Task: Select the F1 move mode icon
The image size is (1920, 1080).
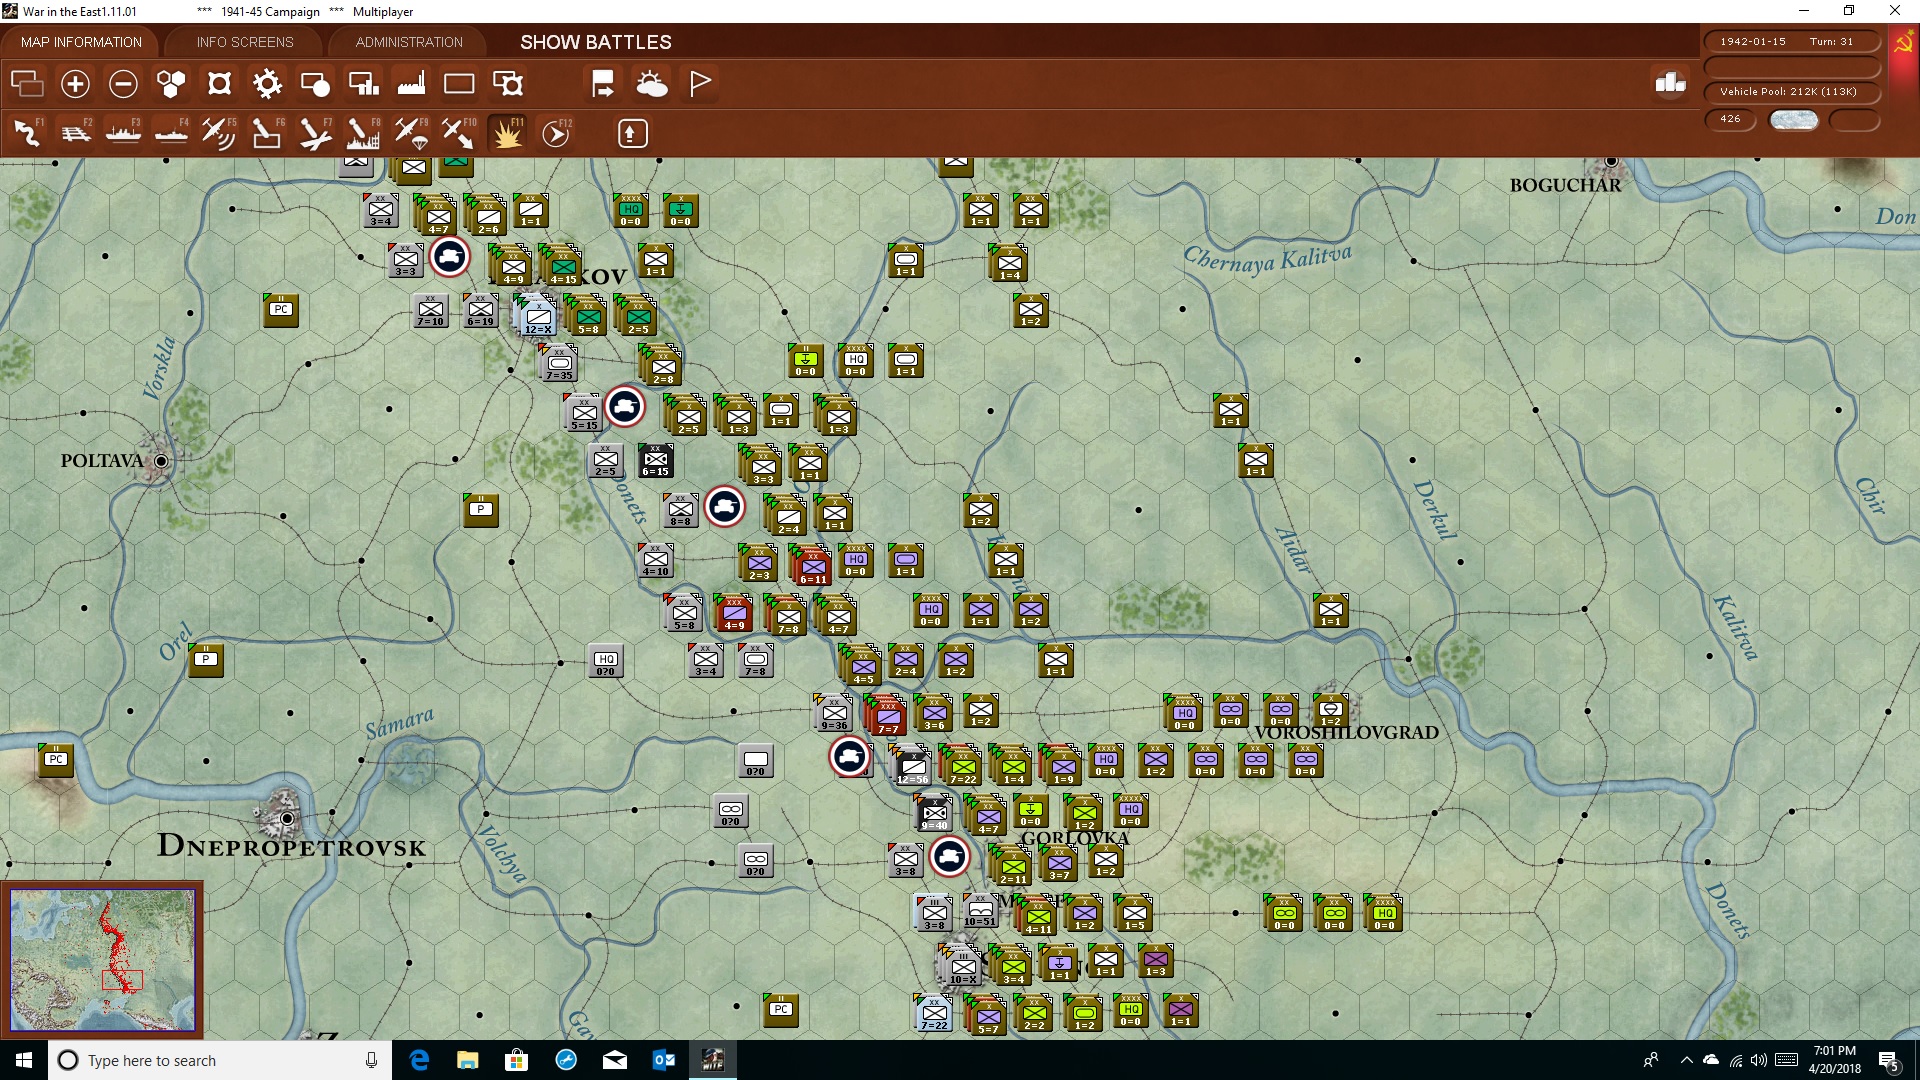Action: 27,133
